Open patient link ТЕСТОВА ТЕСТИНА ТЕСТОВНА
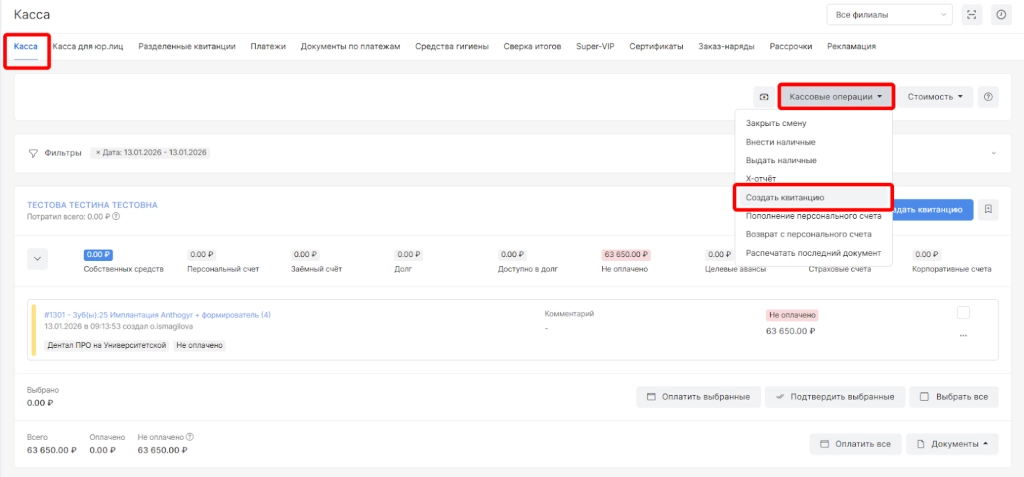Screen dimensions: 1024x477 click(x=92, y=204)
